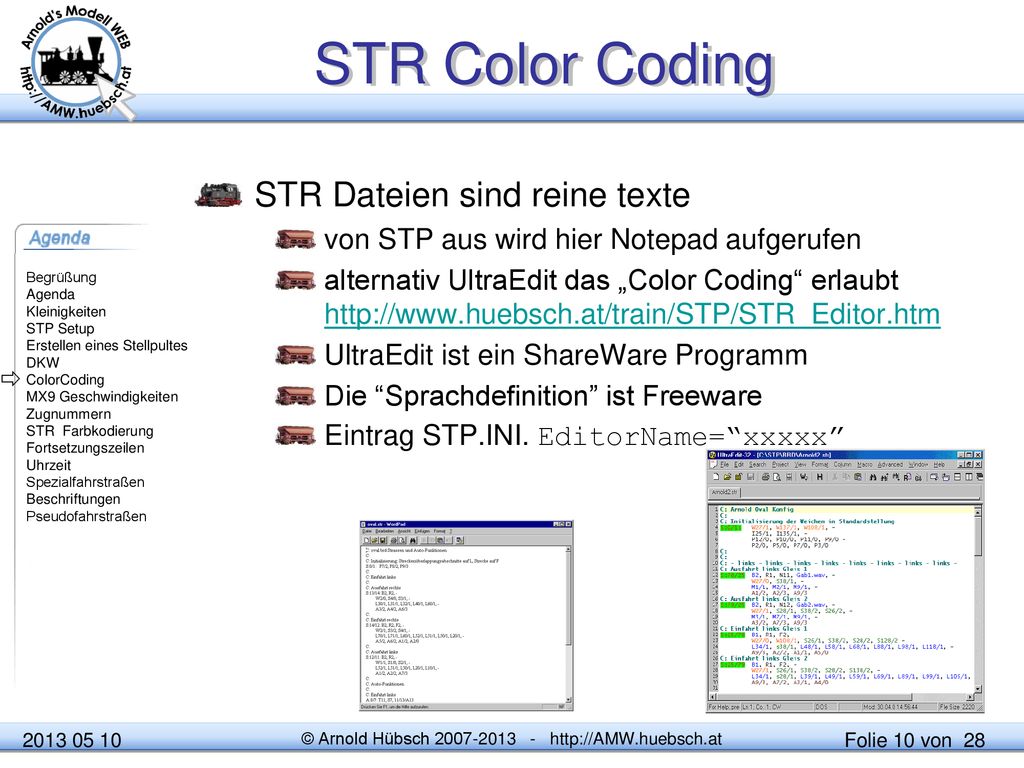Open the Search menu in UltraEdit
The image size is (1024, 768).
coord(758,464)
